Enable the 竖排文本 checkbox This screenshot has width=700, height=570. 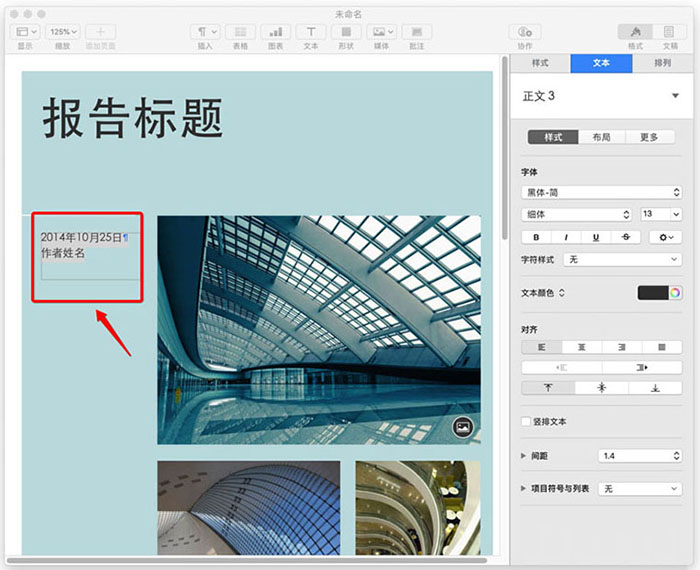(526, 421)
